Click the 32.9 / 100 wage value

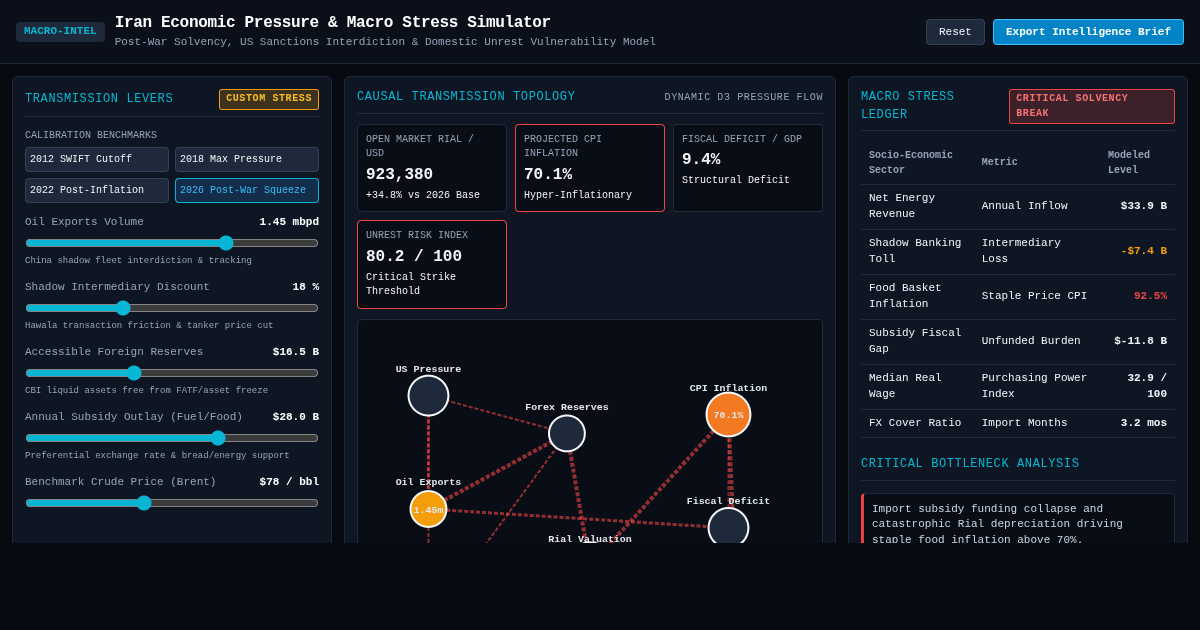point(1147,386)
